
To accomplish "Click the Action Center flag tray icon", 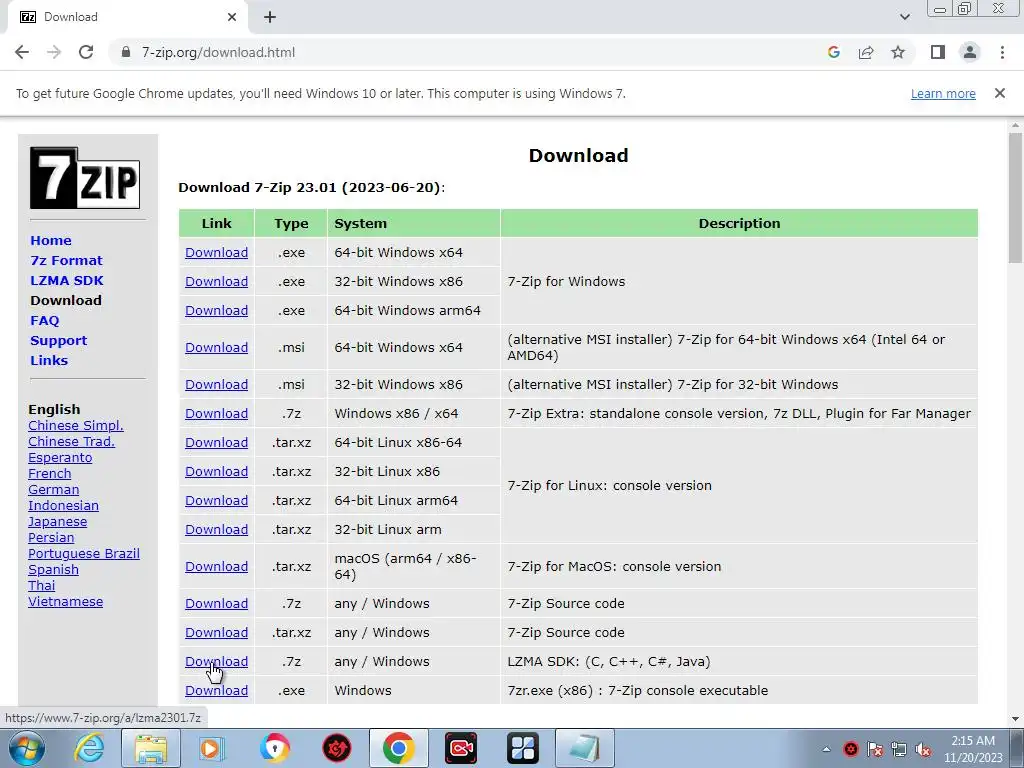I will click(875, 749).
